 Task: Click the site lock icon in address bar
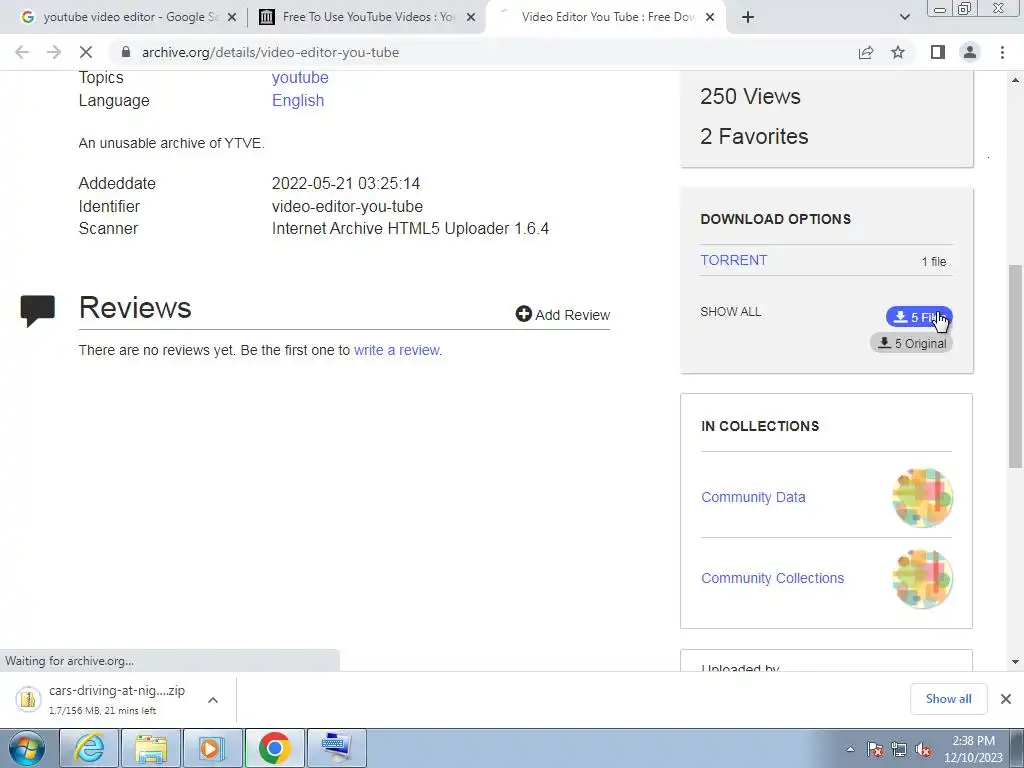[x=126, y=52]
